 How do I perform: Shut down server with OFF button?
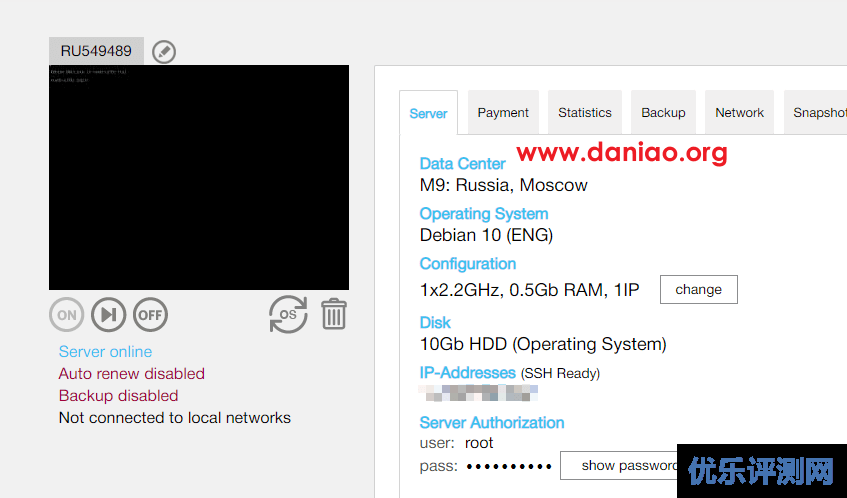tap(150, 314)
